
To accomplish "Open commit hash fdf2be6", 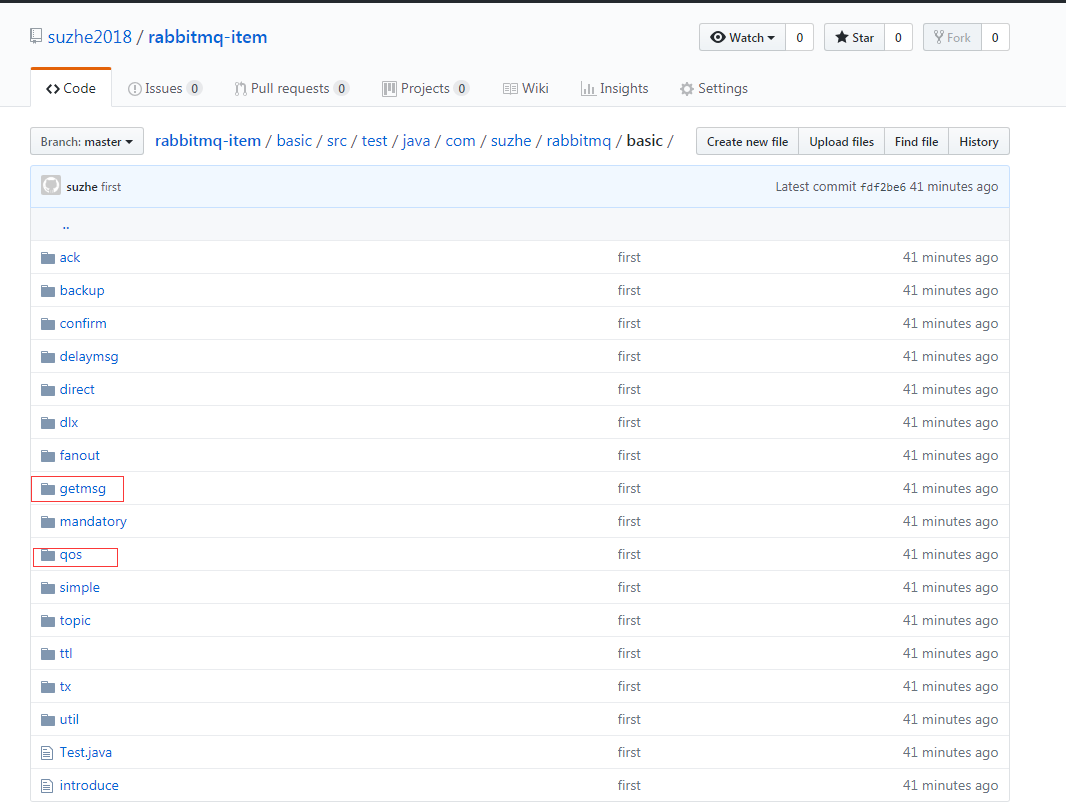I will coord(882,187).
